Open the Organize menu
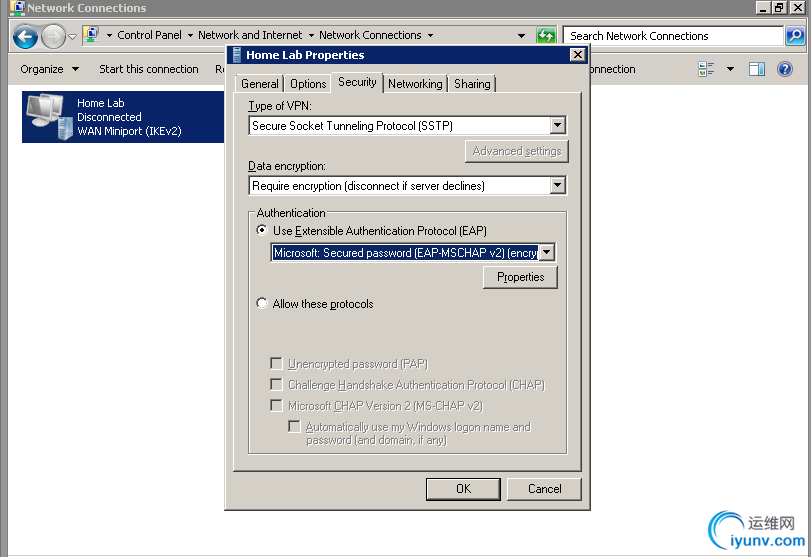 [50, 69]
